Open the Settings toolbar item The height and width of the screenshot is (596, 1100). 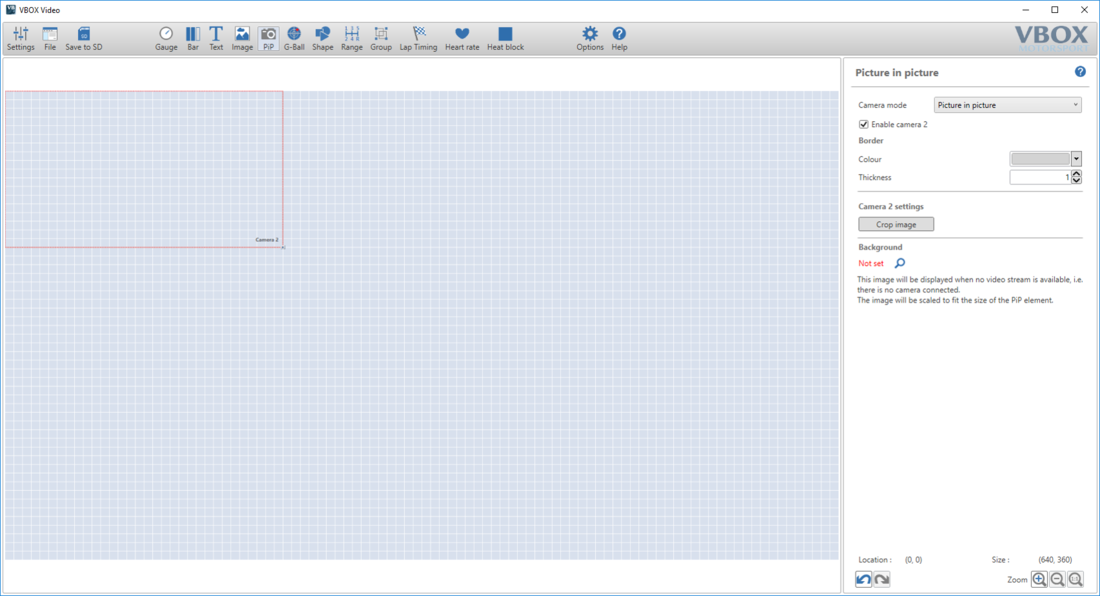coord(20,39)
